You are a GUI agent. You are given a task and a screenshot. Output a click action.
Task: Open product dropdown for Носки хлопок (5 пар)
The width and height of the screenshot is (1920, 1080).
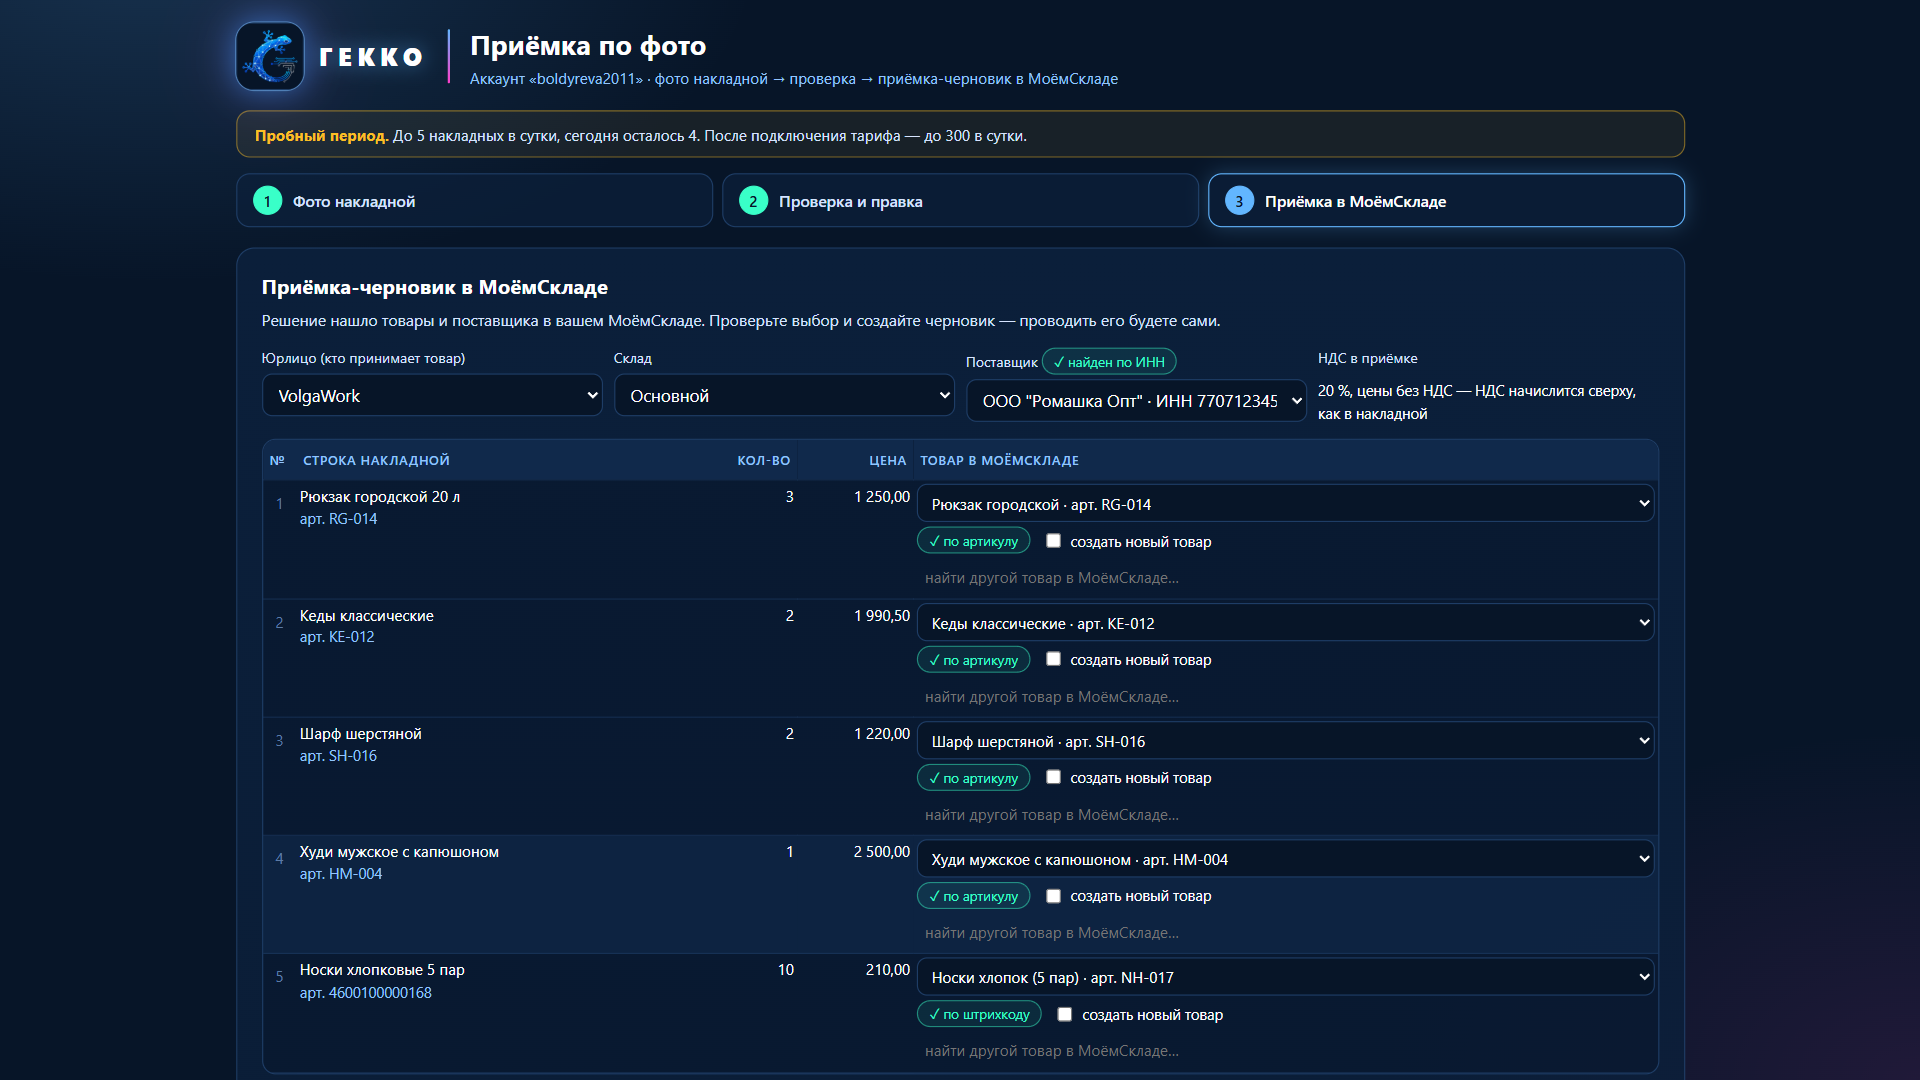click(x=1285, y=977)
